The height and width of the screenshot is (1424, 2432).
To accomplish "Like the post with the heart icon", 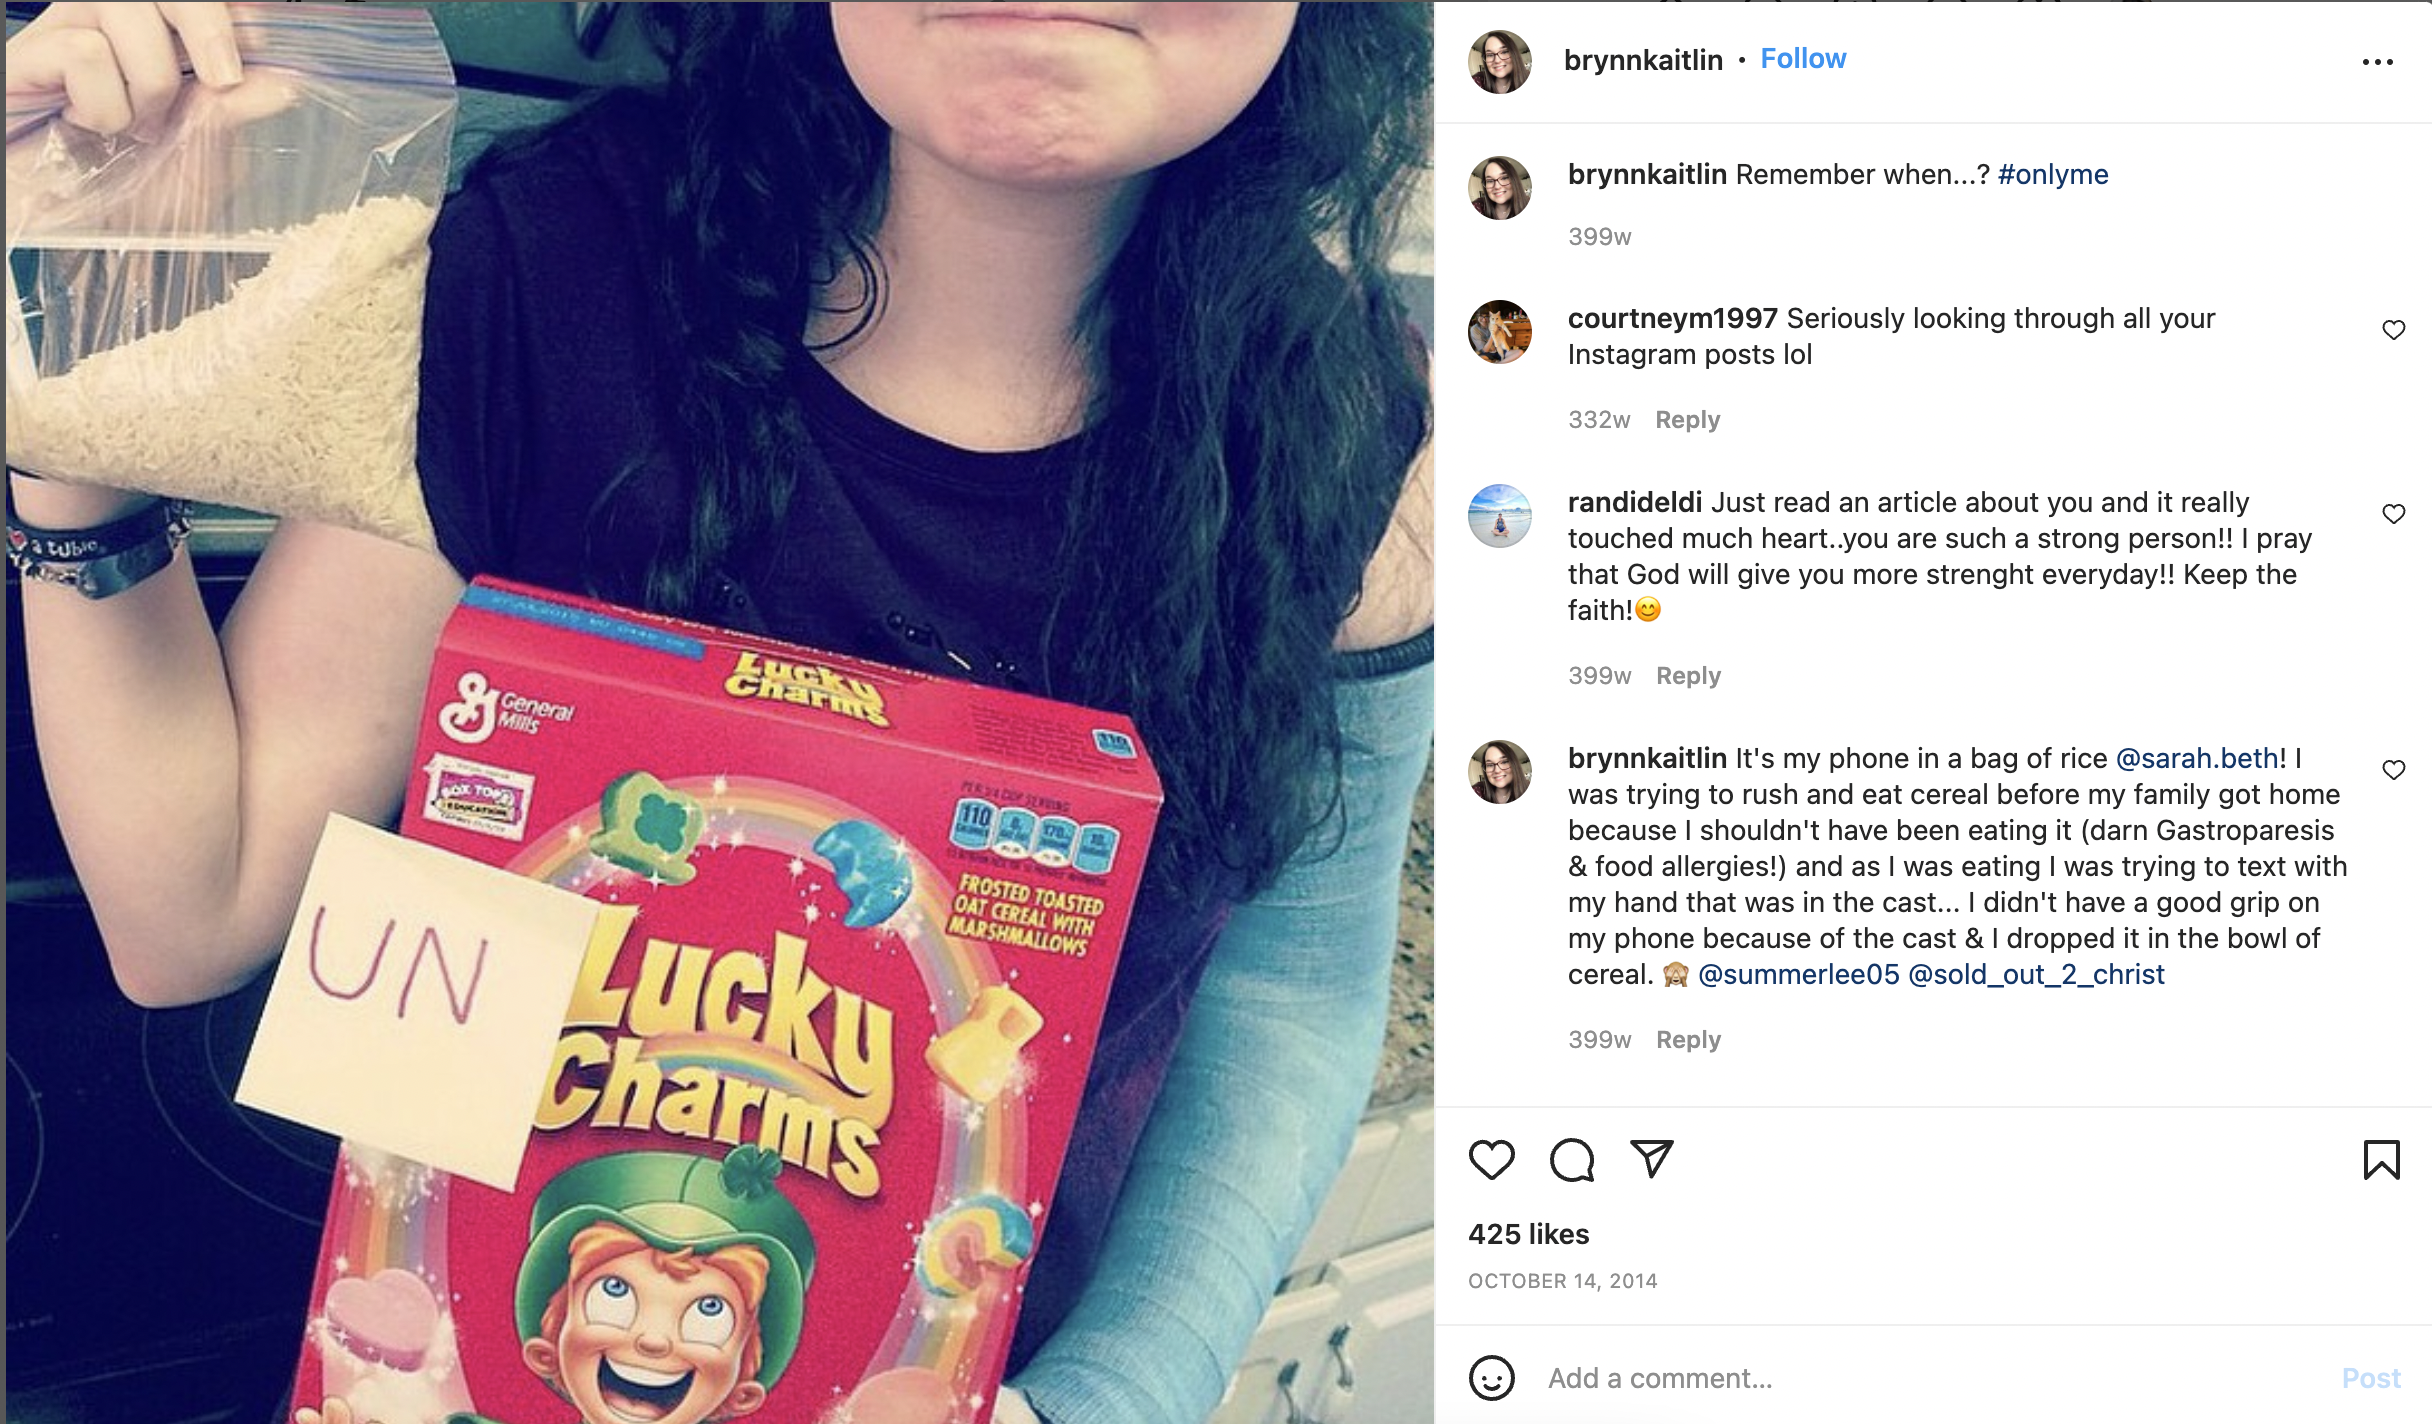I will [x=1491, y=1160].
